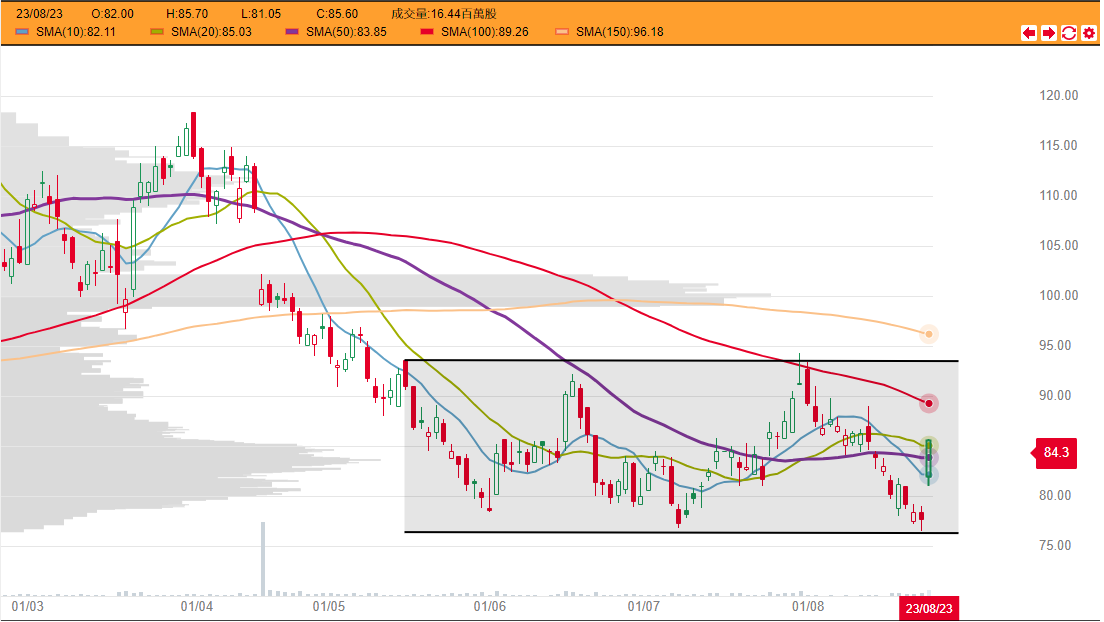
Task: Click the blue SMA(10) legend swatch
Action: (23, 32)
